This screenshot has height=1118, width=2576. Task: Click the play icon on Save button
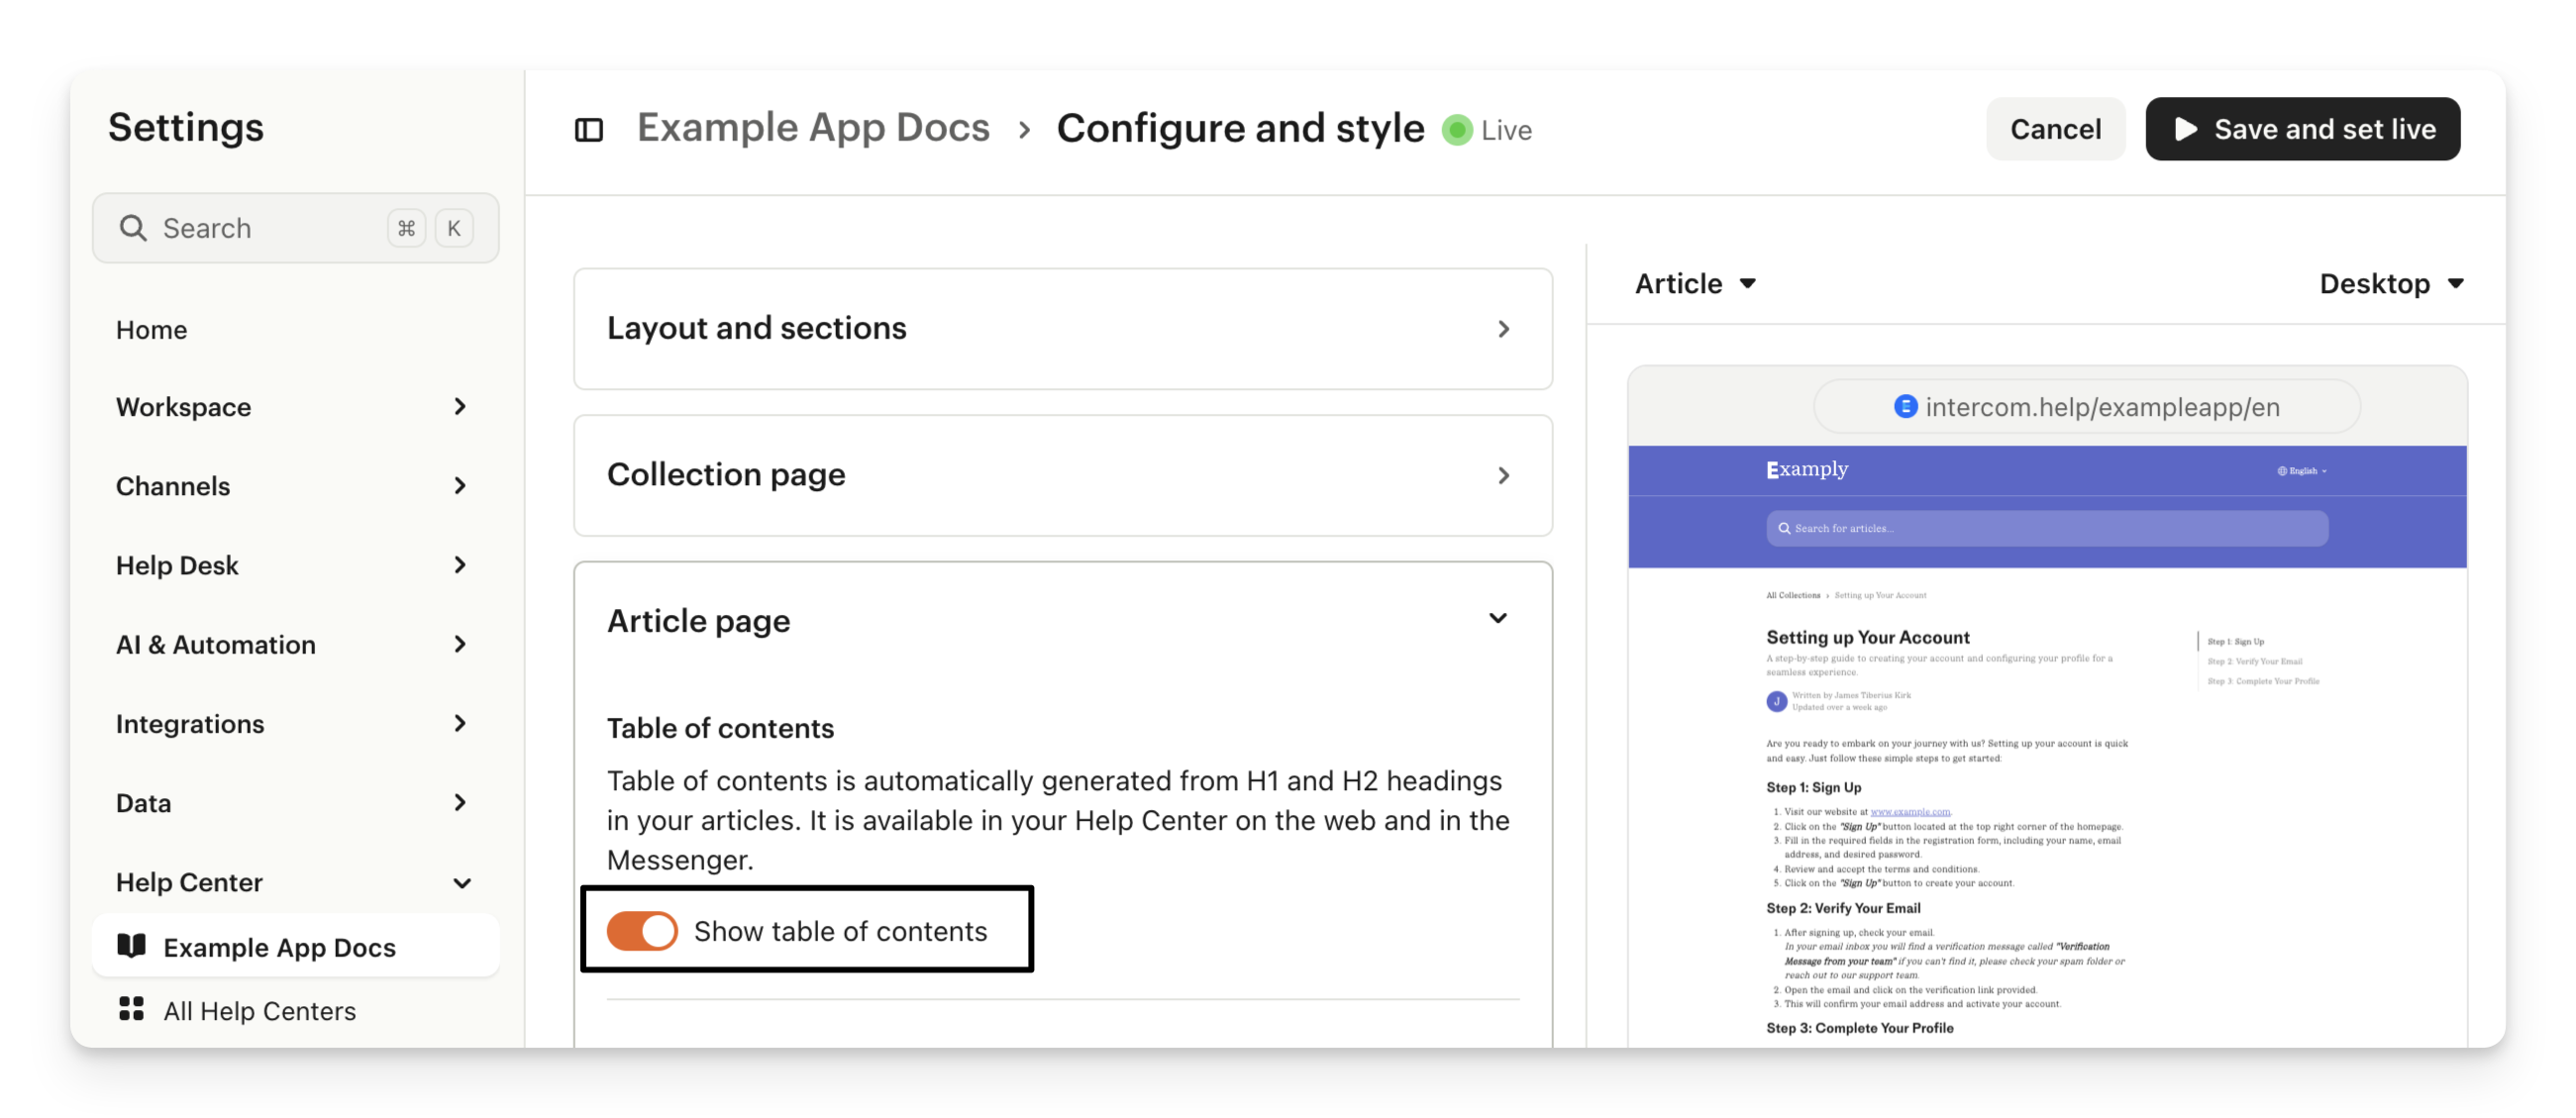tap(2186, 129)
